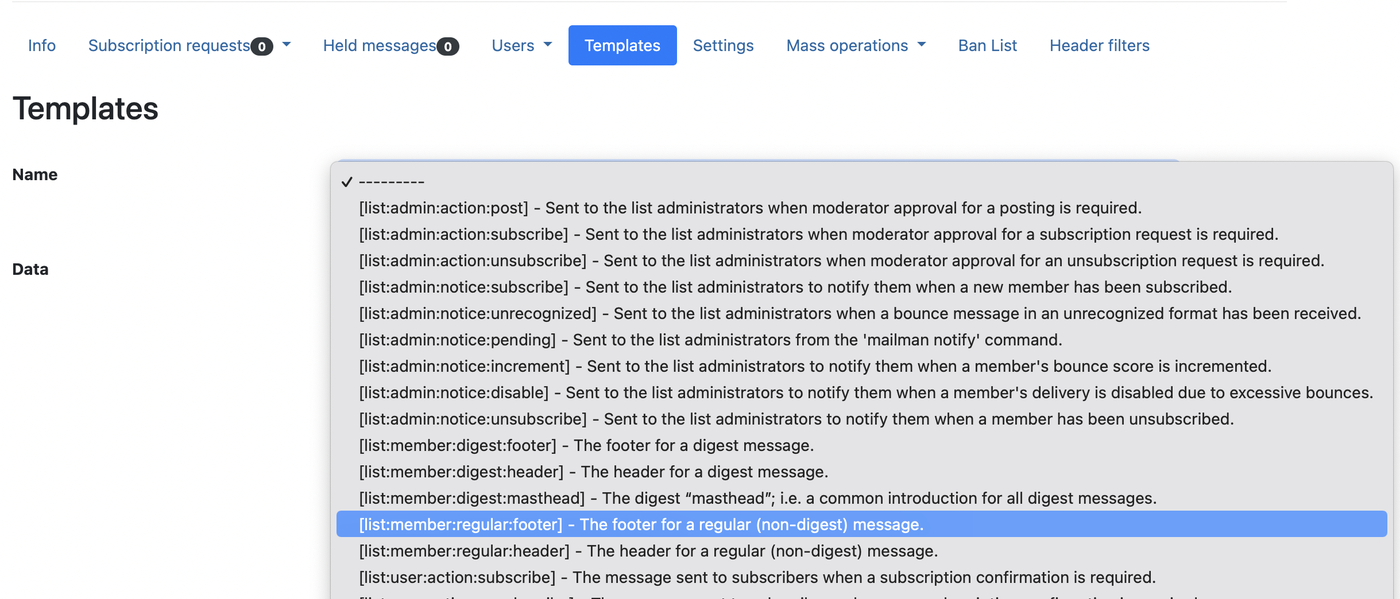Expand the Subscription requests dropdown
1400x599 pixels.
pos(189,46)
